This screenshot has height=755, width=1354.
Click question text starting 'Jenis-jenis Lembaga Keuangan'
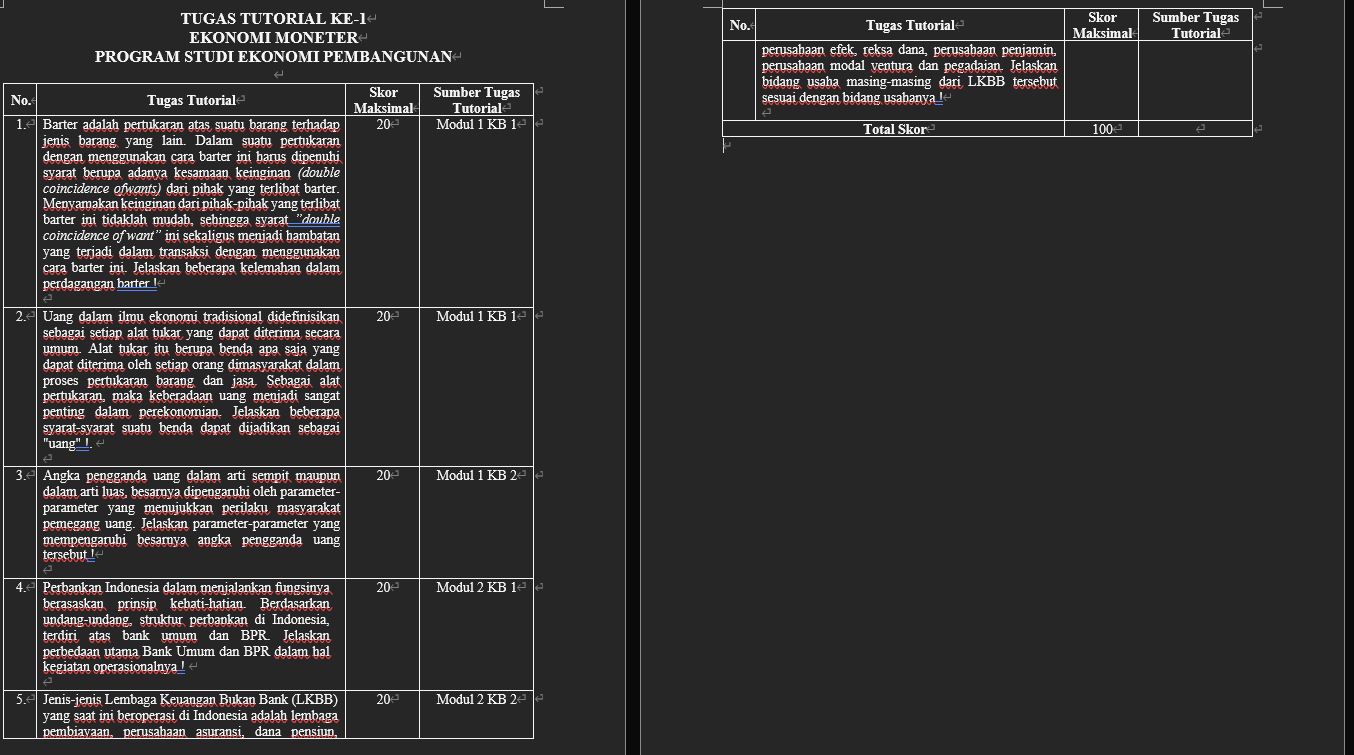point(191,715)
